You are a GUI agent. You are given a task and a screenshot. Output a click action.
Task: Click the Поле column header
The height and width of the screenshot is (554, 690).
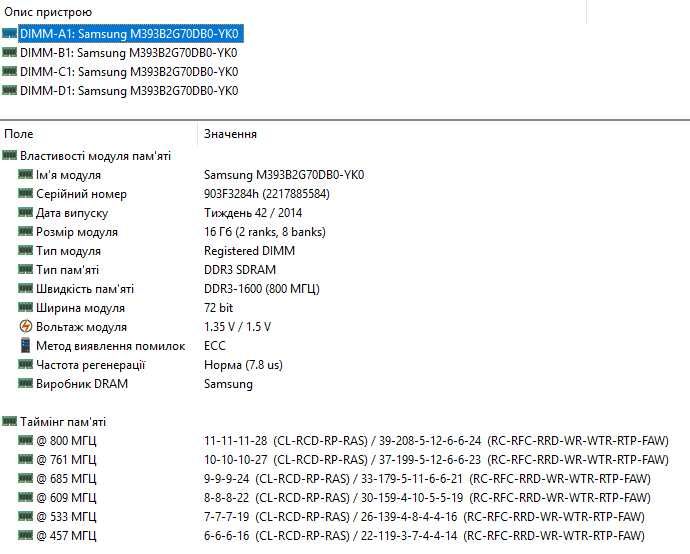[x=18, y=134]
